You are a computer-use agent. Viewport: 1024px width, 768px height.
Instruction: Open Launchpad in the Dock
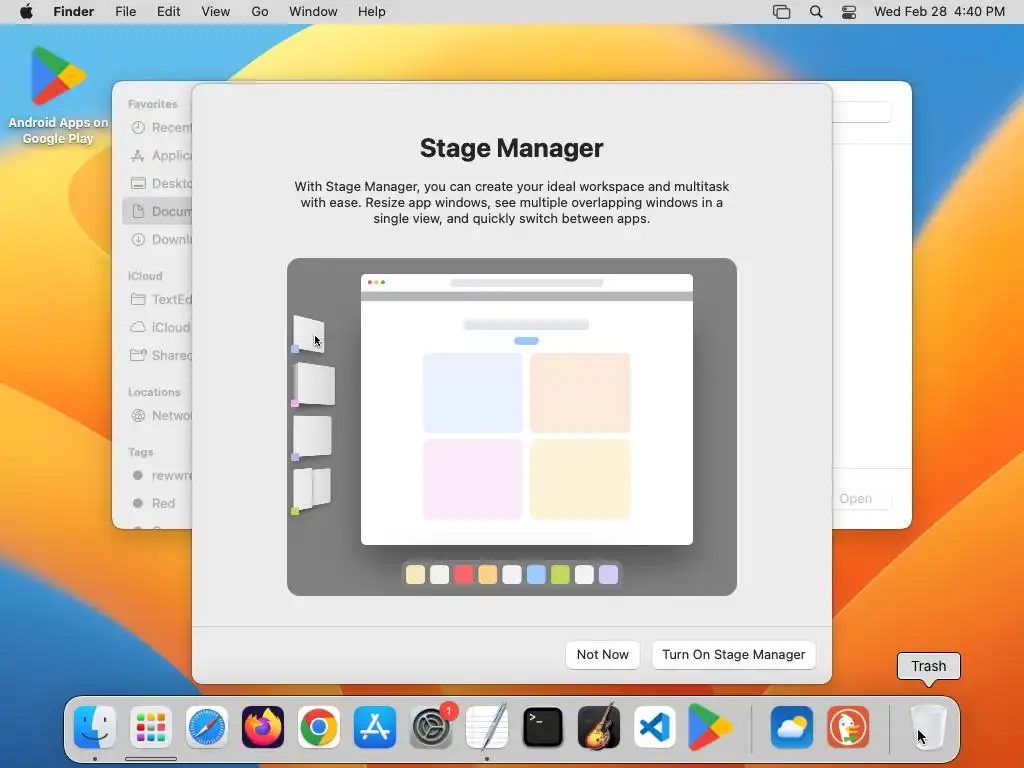151,727
